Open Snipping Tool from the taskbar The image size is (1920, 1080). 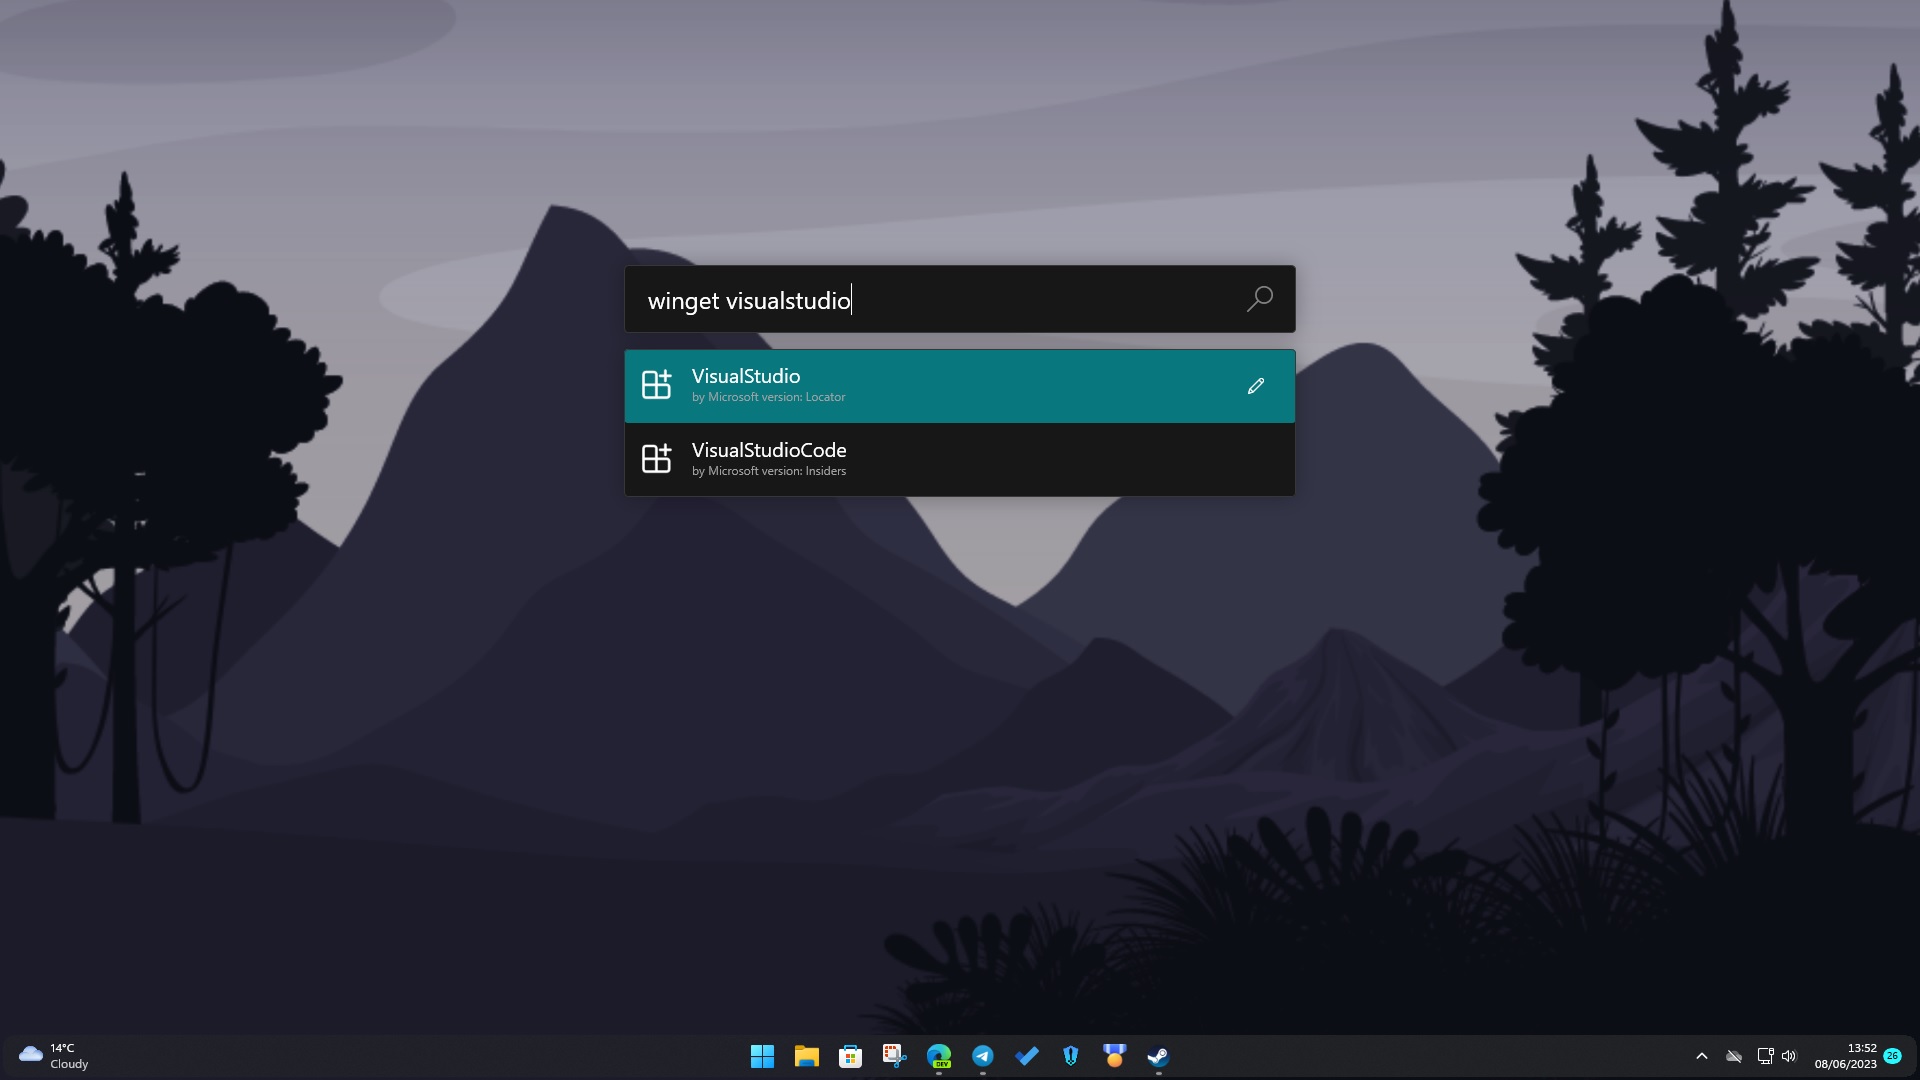tap(894, 1056)
